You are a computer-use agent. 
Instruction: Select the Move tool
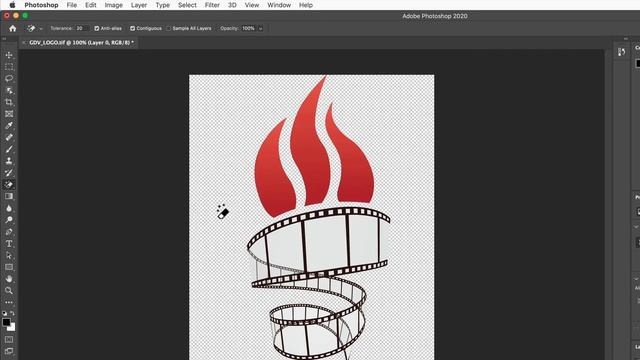(9, 55)
